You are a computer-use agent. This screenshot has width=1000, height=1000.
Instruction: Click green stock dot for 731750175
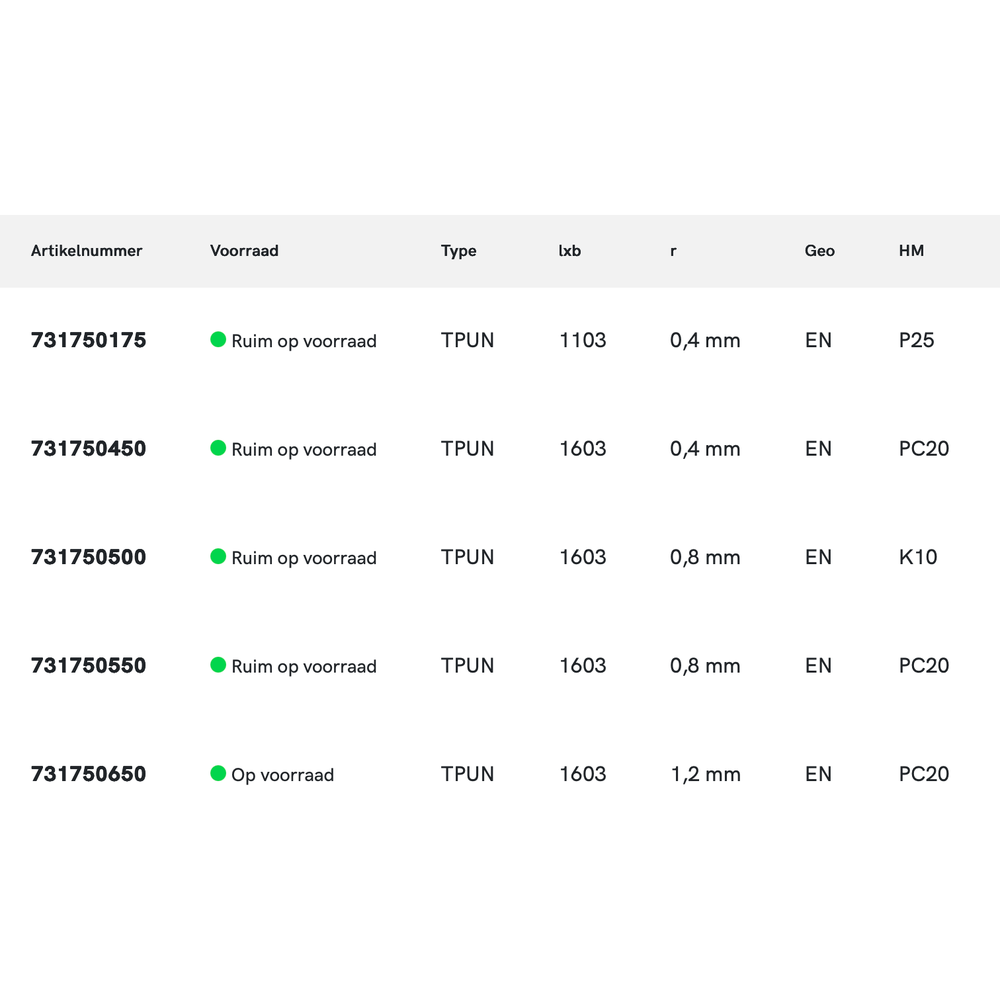coord(218,340)
